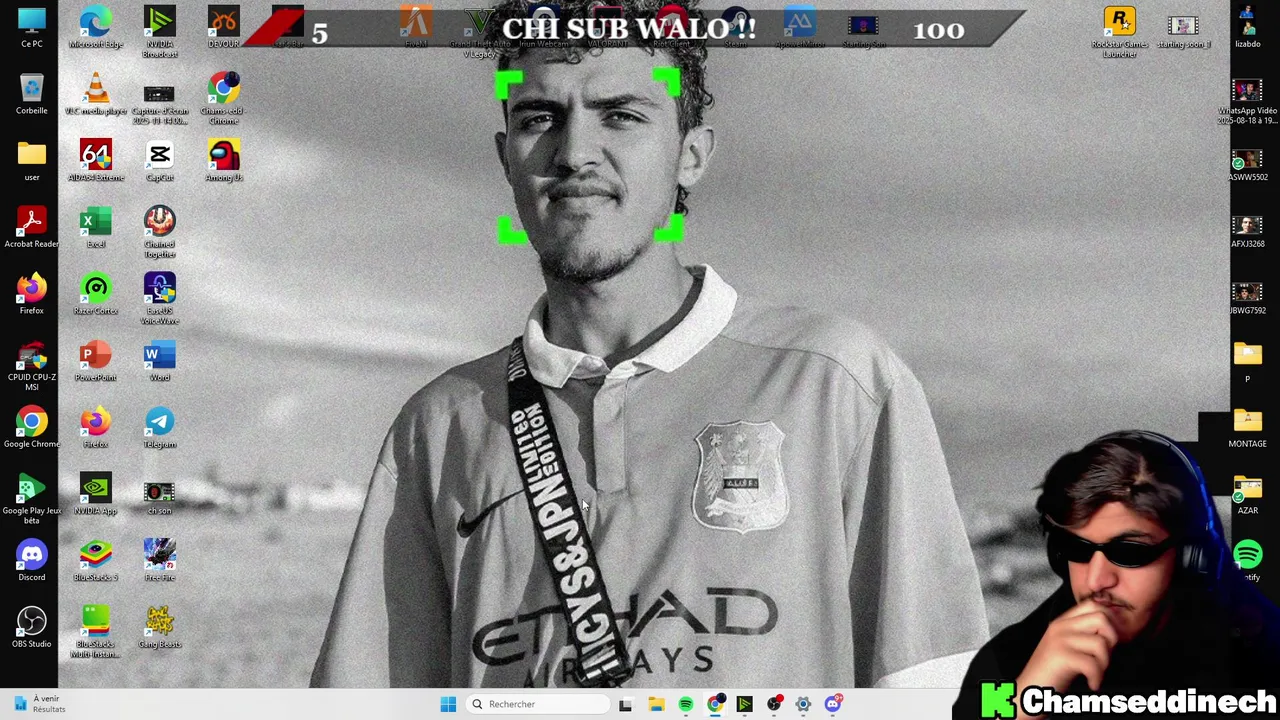Image resolution: width=1280 pixels, height=720 pixels.
Task: Select the DEVOUR game icon
Action: click(223, 27)
